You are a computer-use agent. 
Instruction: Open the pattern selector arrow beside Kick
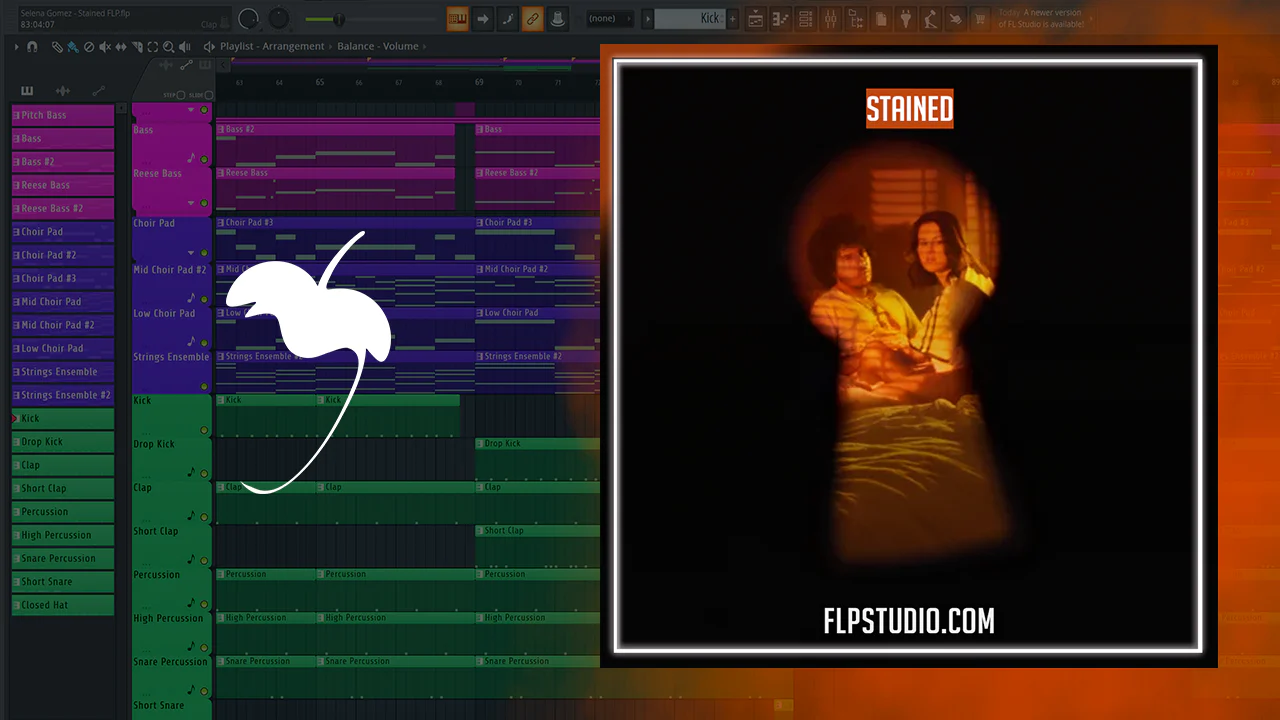tap(648, 19)
